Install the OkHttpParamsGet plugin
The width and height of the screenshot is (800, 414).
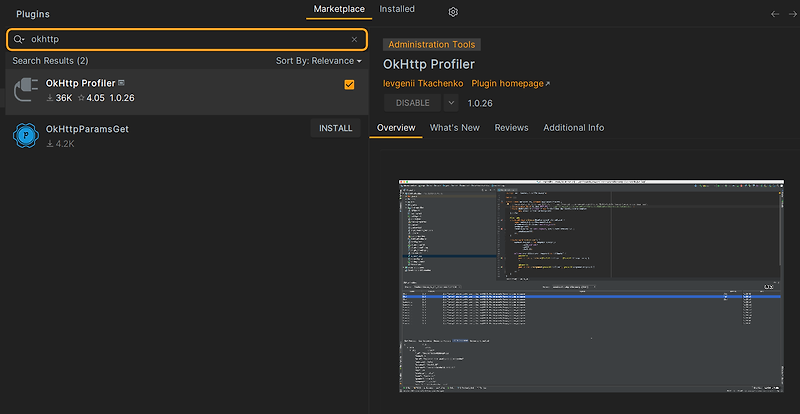coord(336,128)
